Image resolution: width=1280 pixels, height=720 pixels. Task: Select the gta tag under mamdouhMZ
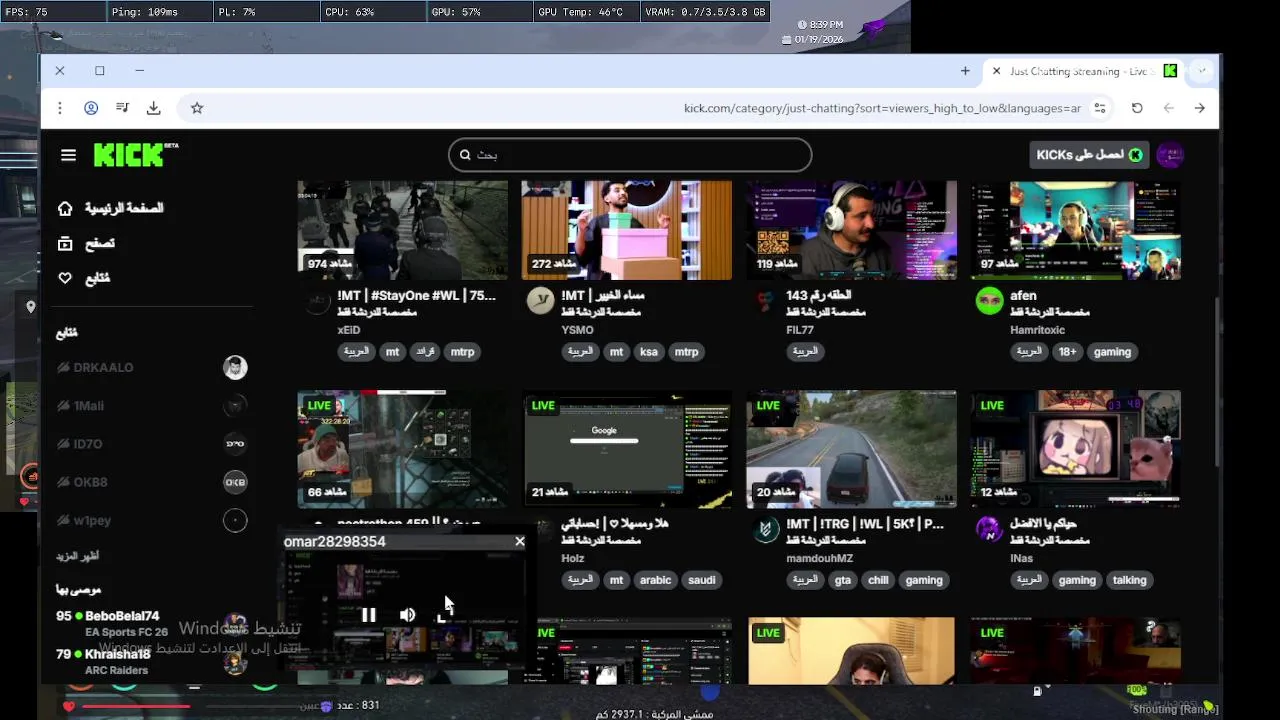click(843, 580)
